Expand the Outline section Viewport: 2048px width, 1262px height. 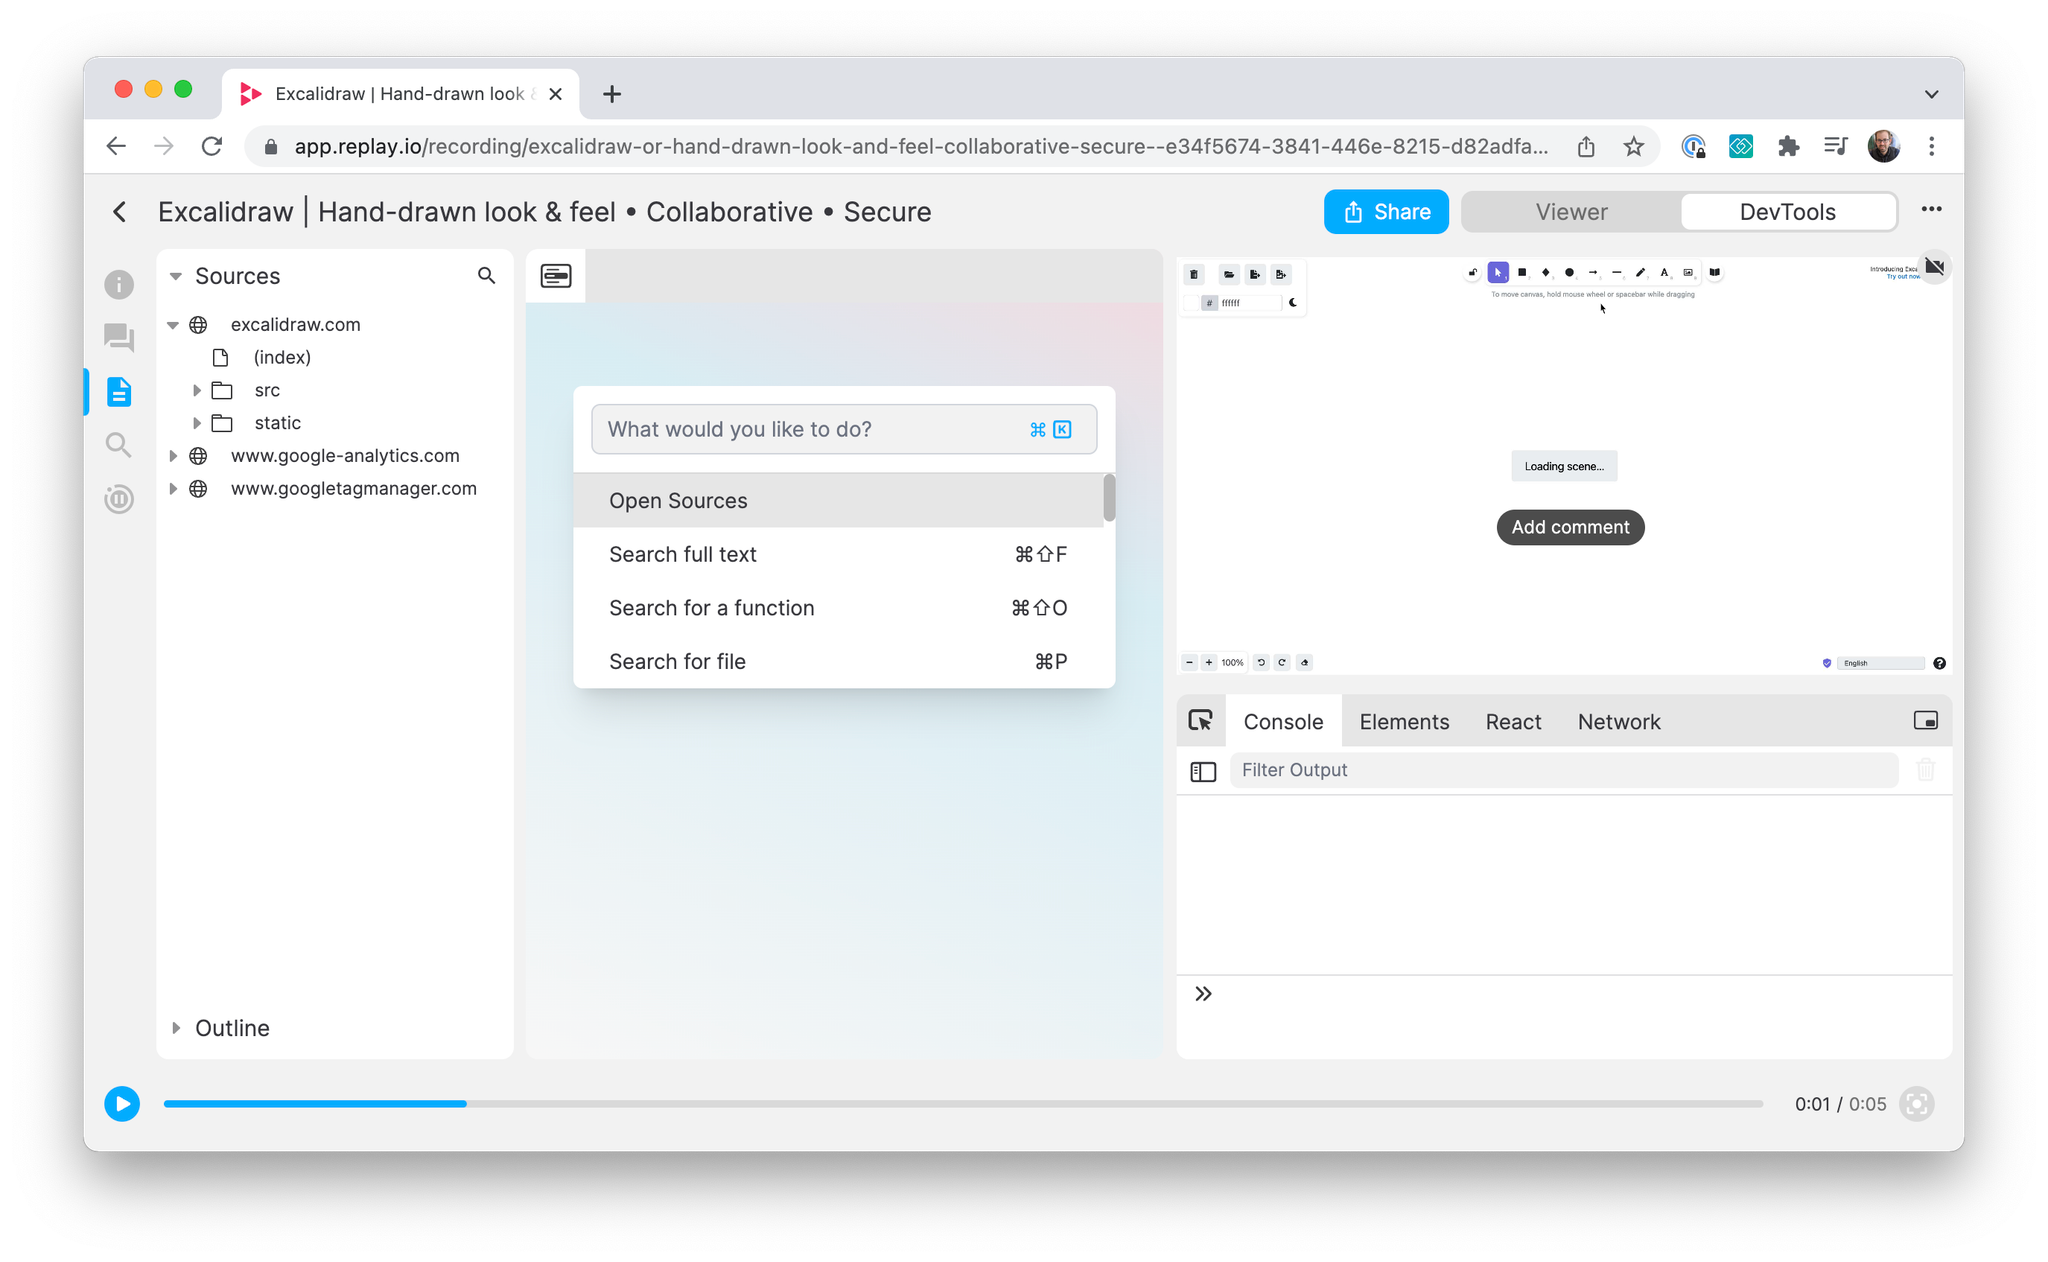176,1028
